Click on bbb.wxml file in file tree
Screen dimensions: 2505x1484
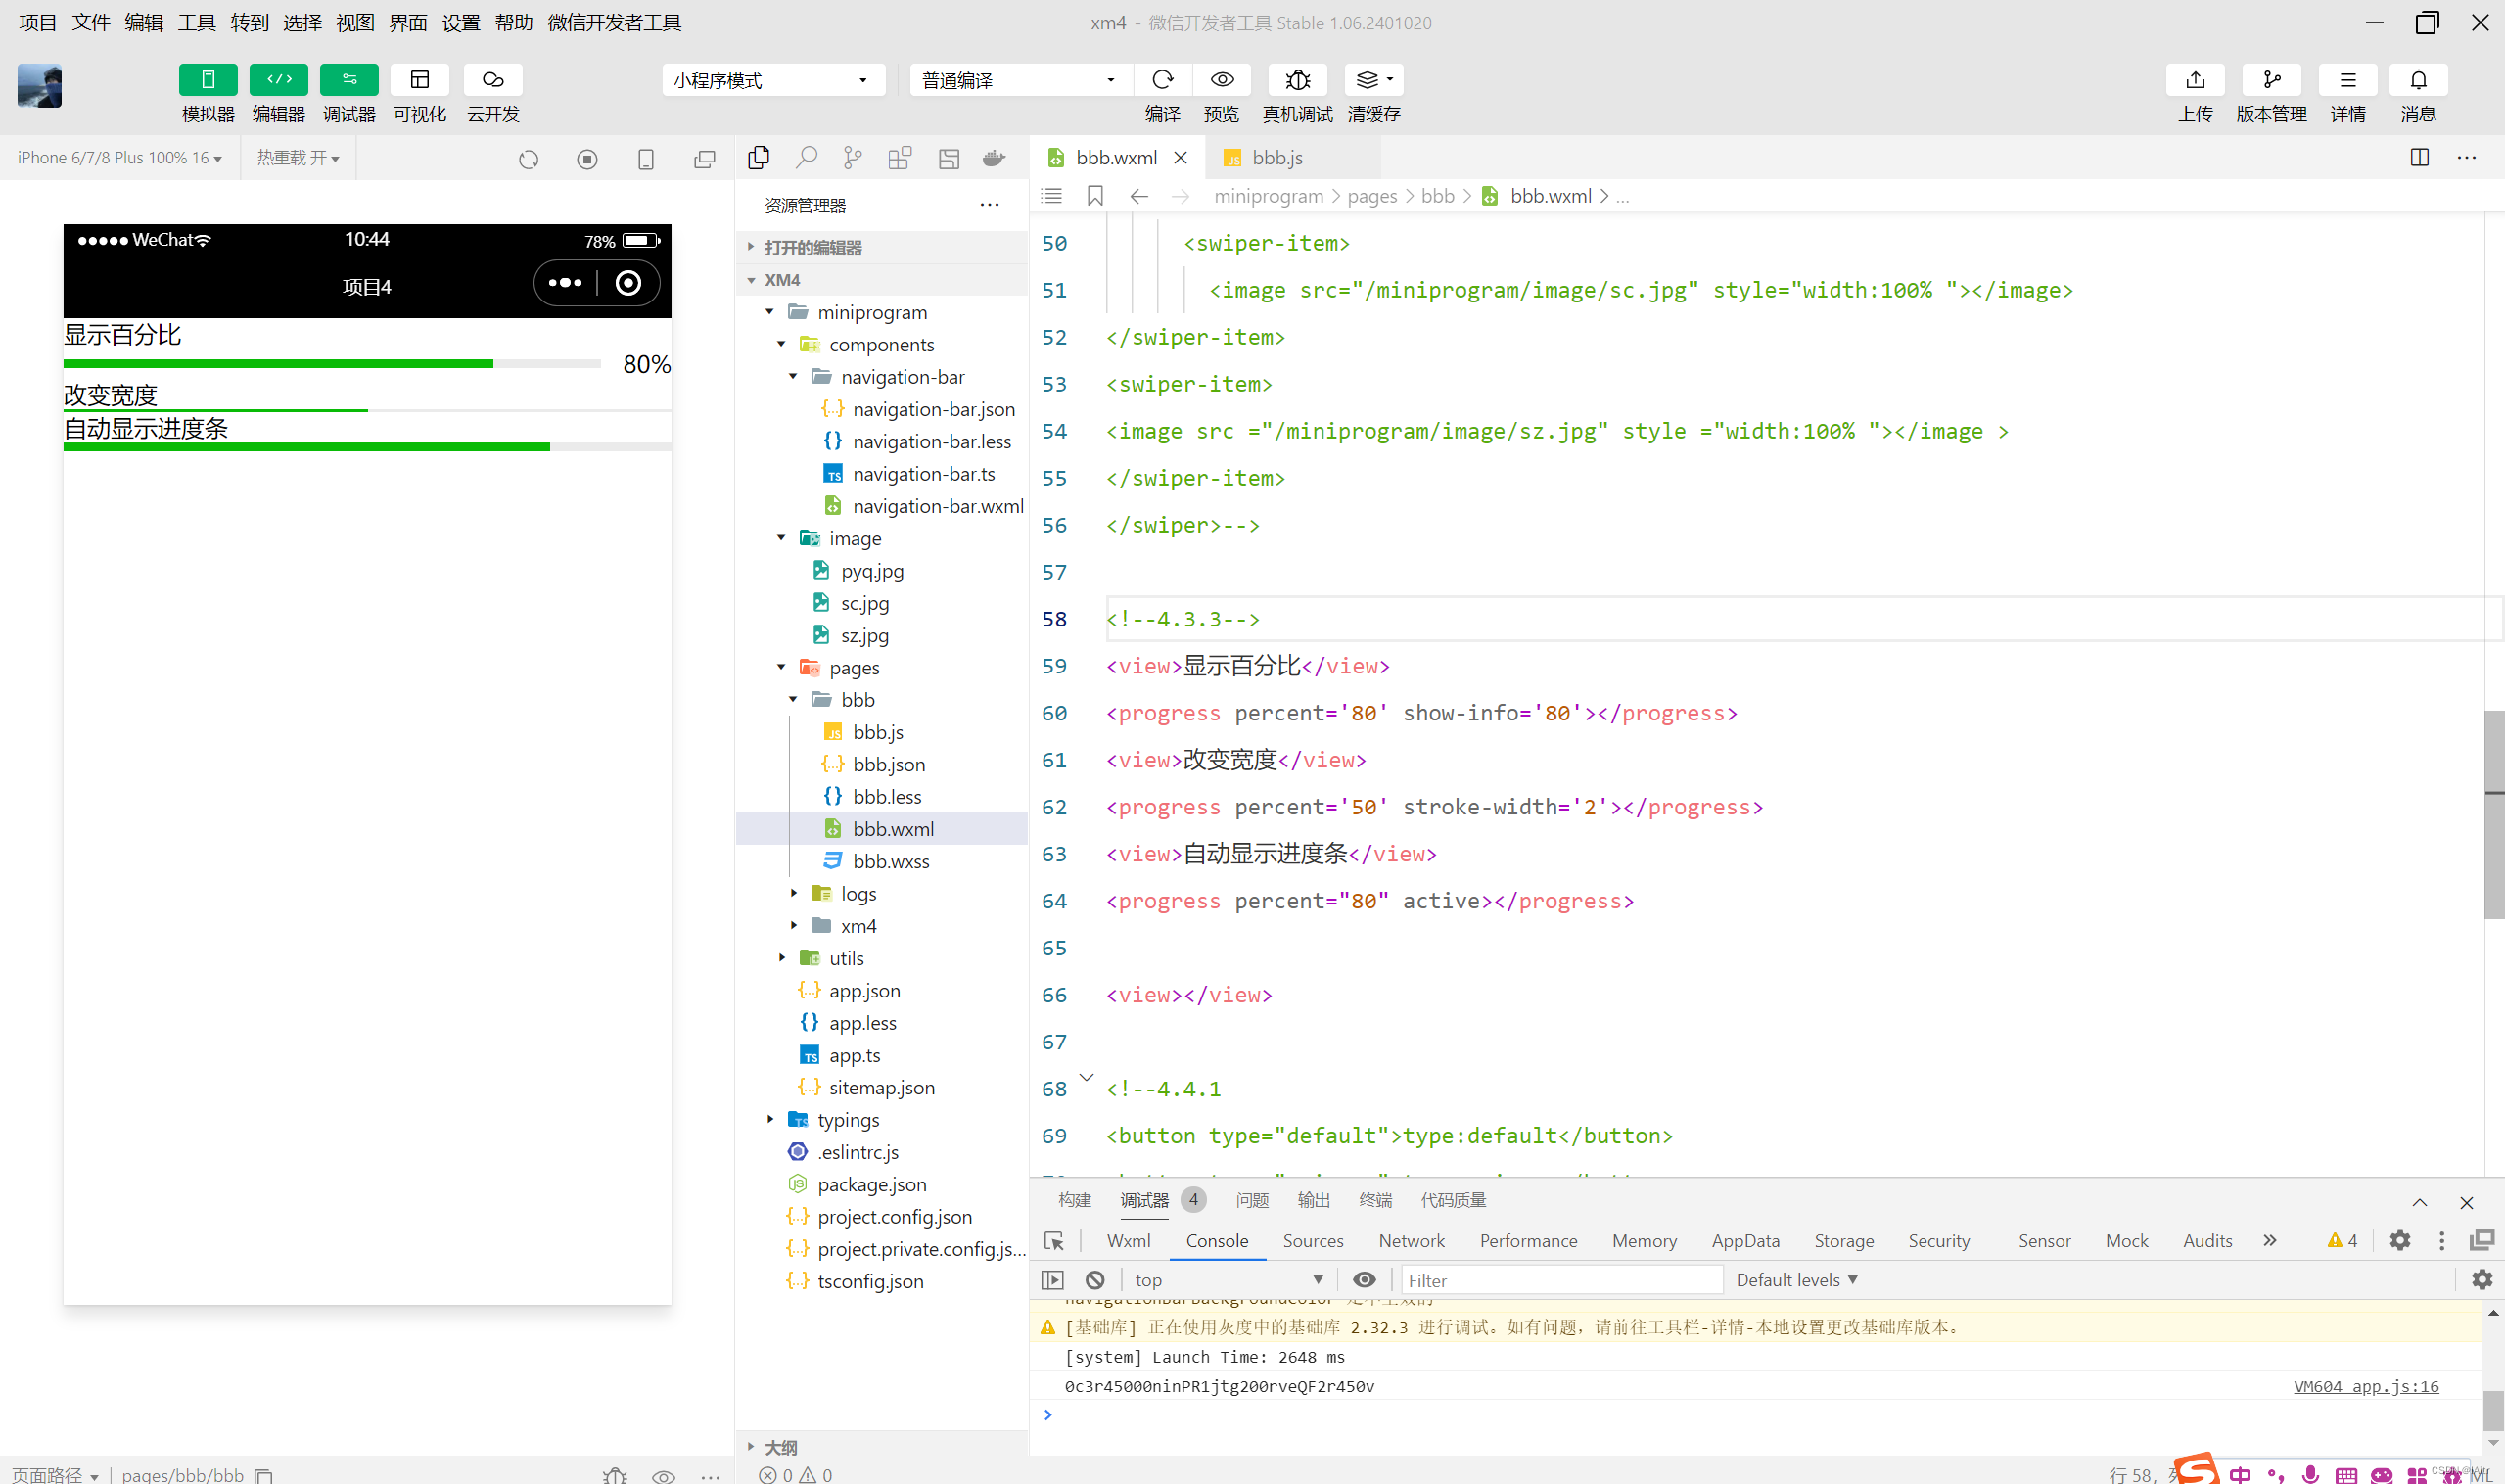pos(892,828)
